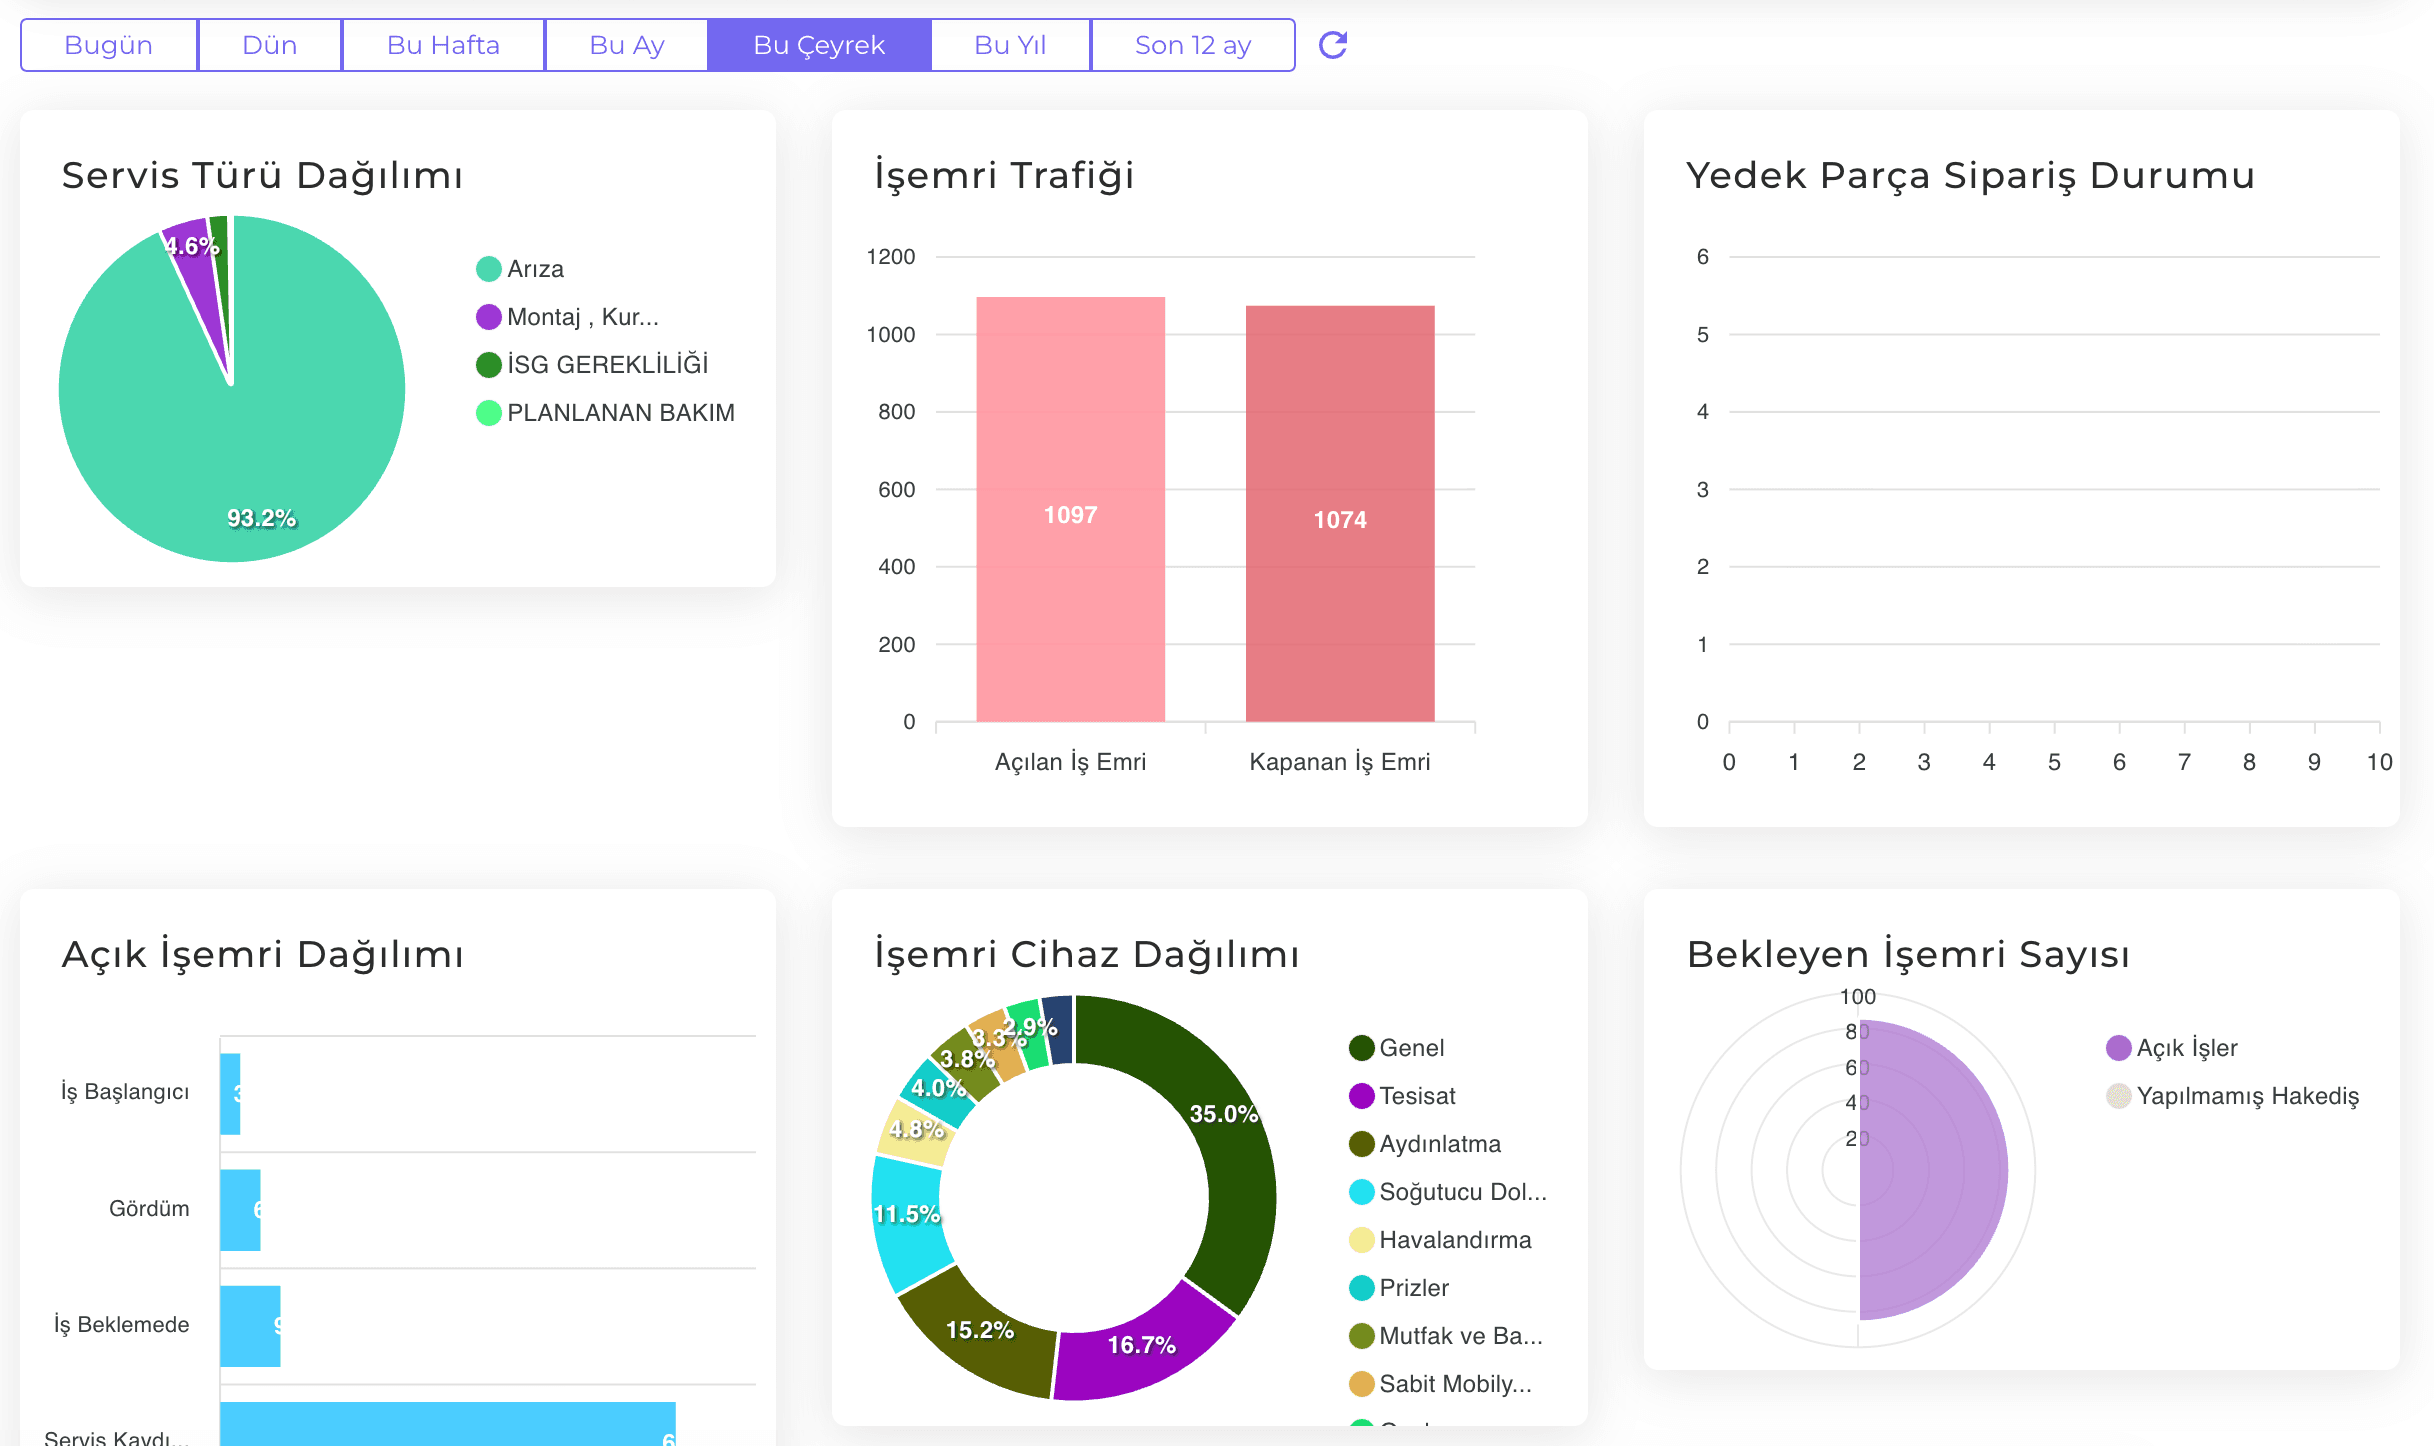
Task: Click the Açılan İş Emri bar
Action: pos(1070,509)
